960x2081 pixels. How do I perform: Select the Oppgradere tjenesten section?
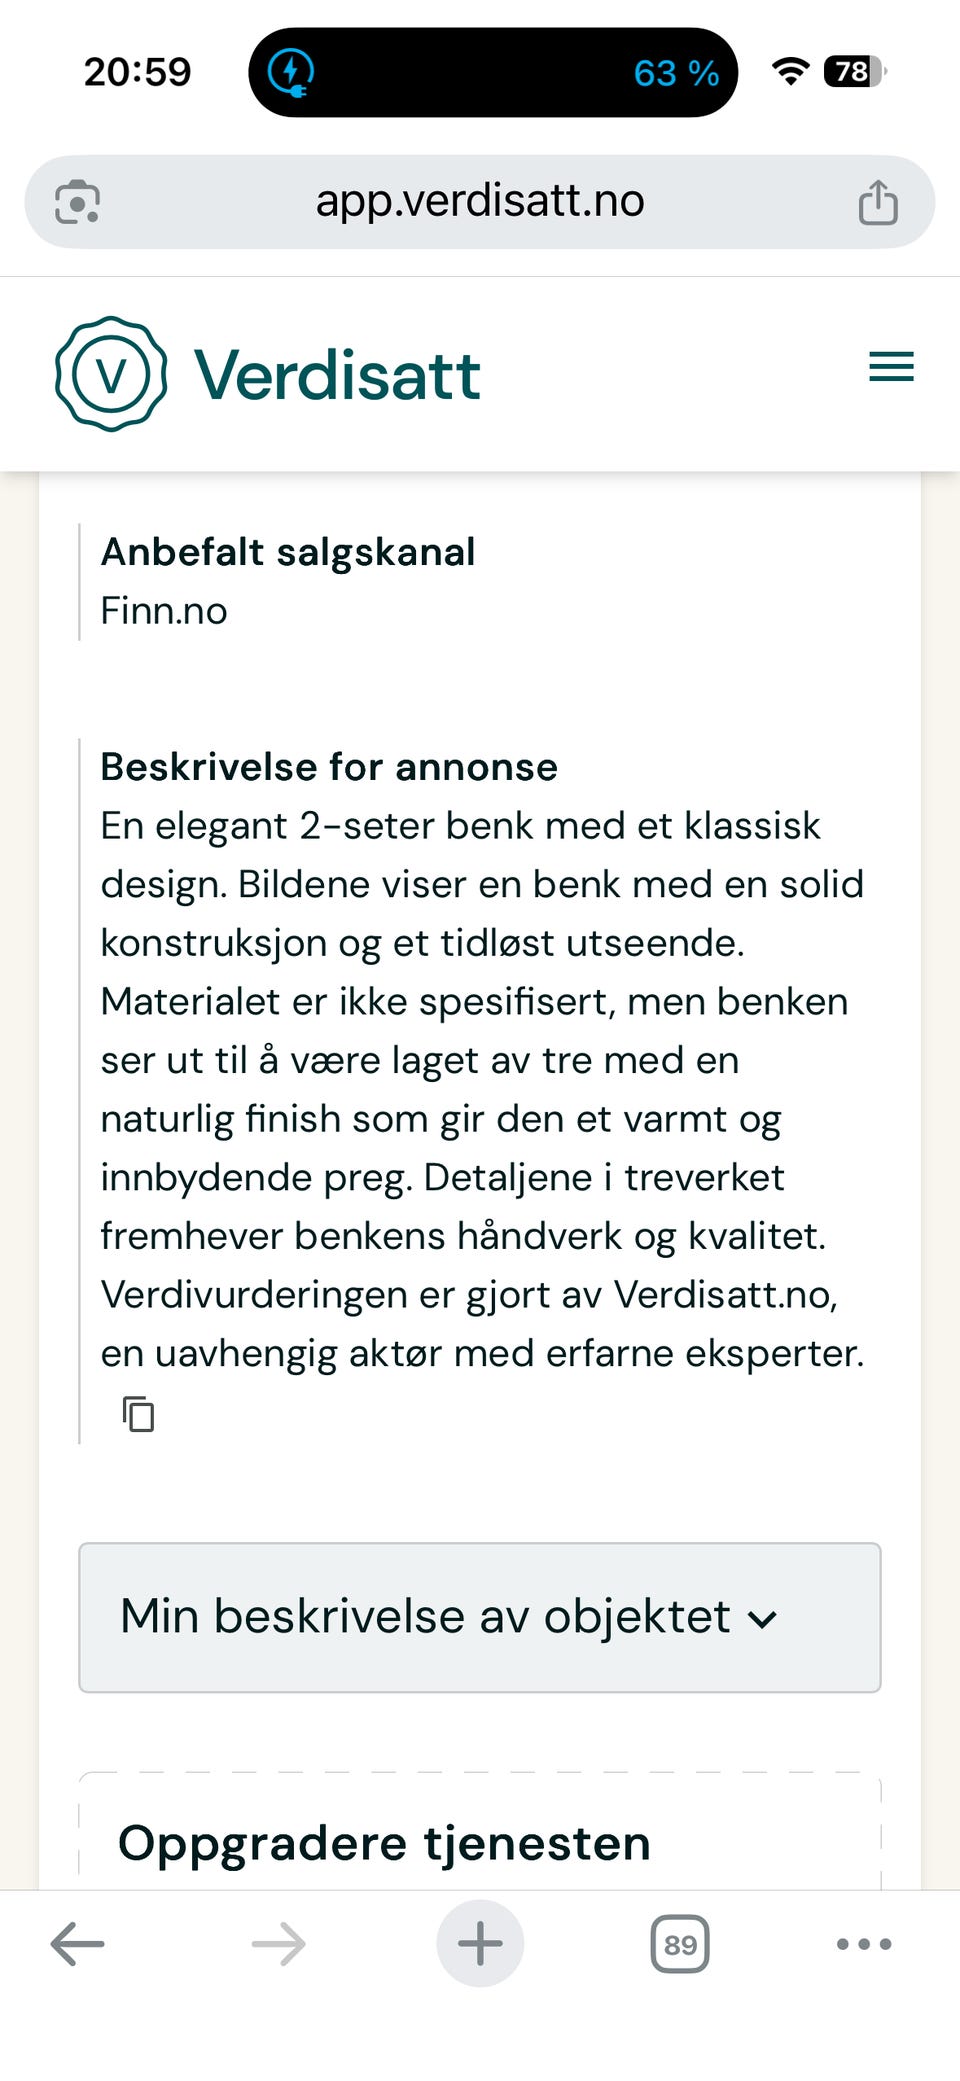pos(384,1845)
